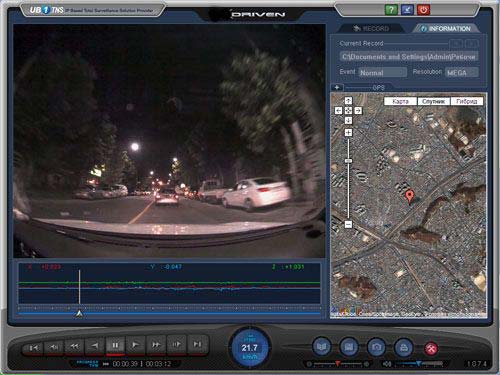
Task: Print the current frame with the printer icon
Action: coord(404,347)
